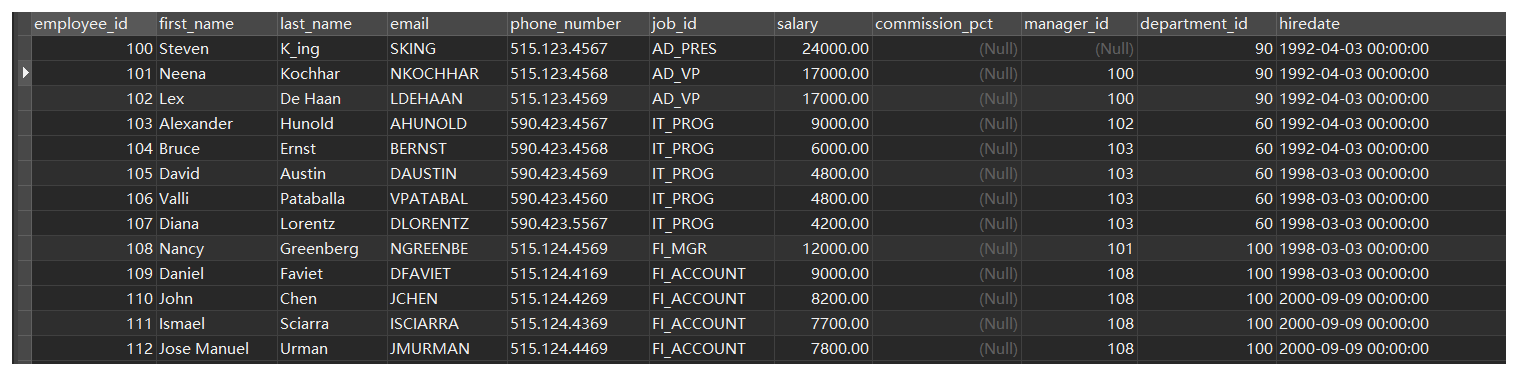Viewport: 1518px width, 376px height.
Task: Select the Null manager_id cell for Steven
Action: pyautogui.click(x=1080, y=49)
